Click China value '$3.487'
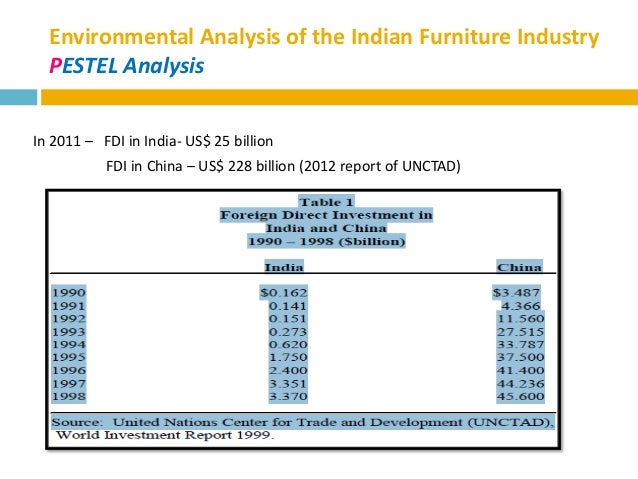638x479 pixels. [x=516, y=293]
